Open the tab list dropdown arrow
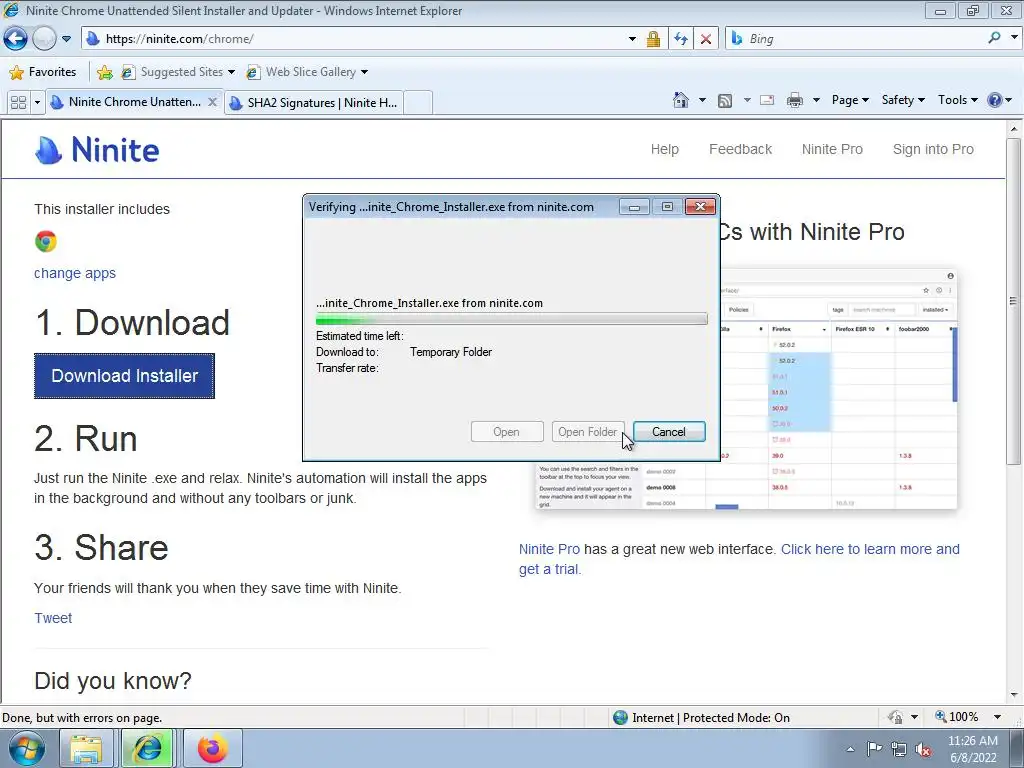The height and width of the screenshot is (768, 1024). pyautogui.click(x=37, y=103)
